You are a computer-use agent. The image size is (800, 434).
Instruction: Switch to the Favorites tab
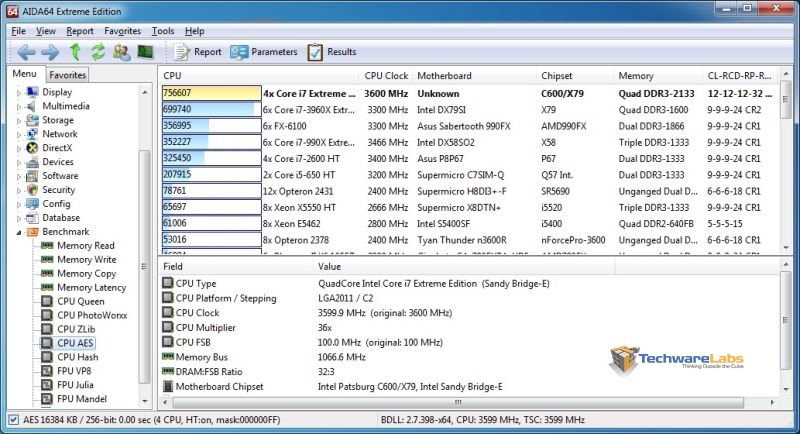tap(67, 75)
